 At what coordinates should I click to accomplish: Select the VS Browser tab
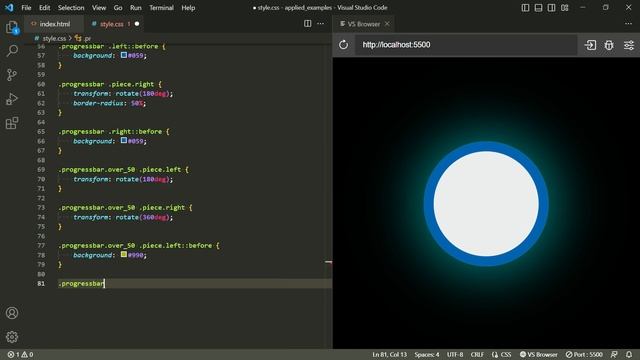click(x=363, y=24)
